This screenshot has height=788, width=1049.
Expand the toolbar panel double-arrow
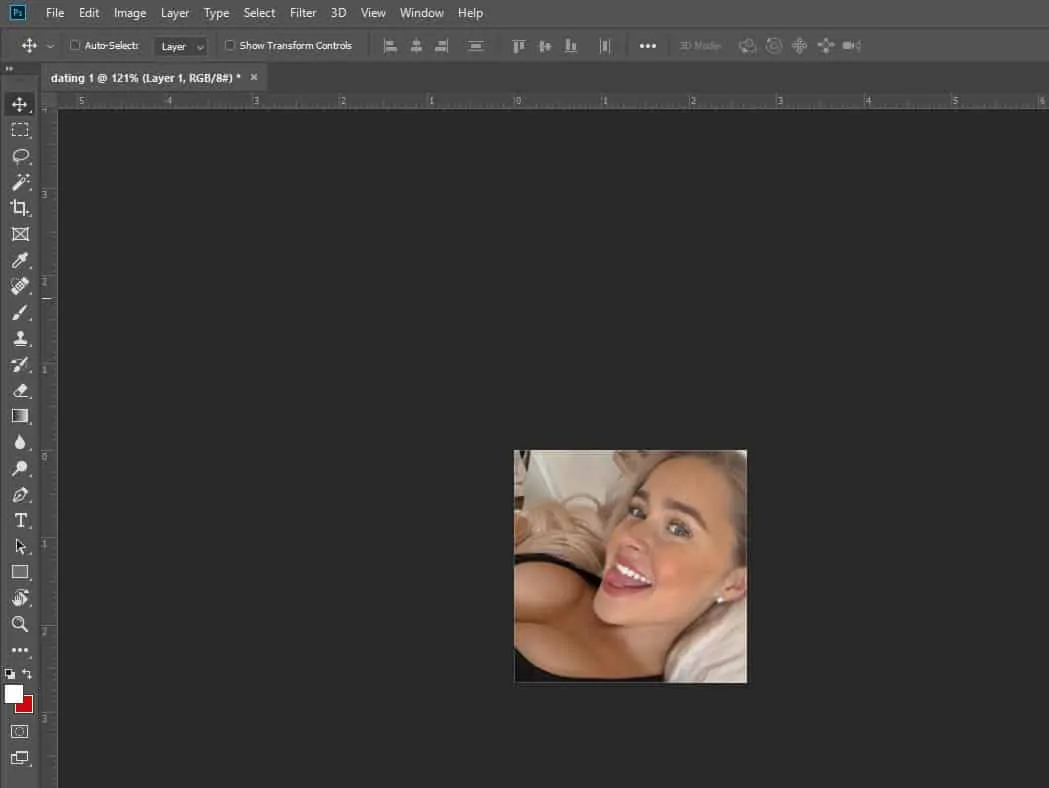click(9, 69)
